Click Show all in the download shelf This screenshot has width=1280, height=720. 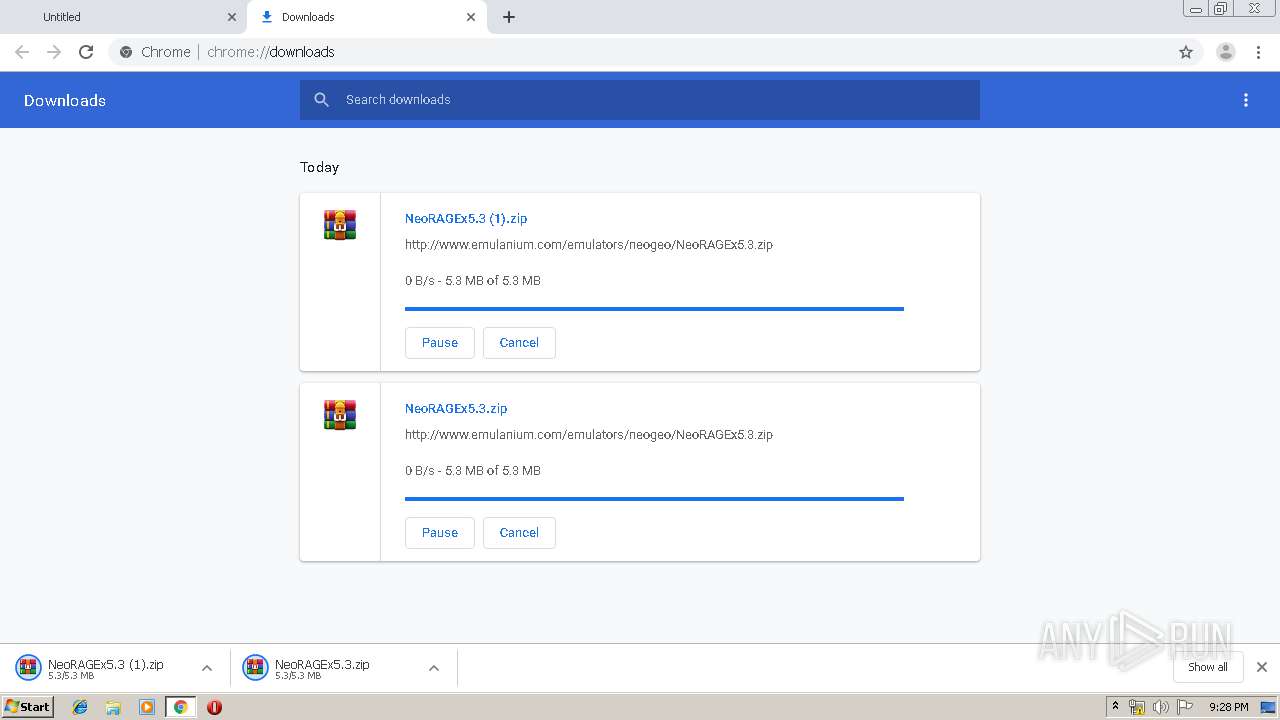[1208, 667]
